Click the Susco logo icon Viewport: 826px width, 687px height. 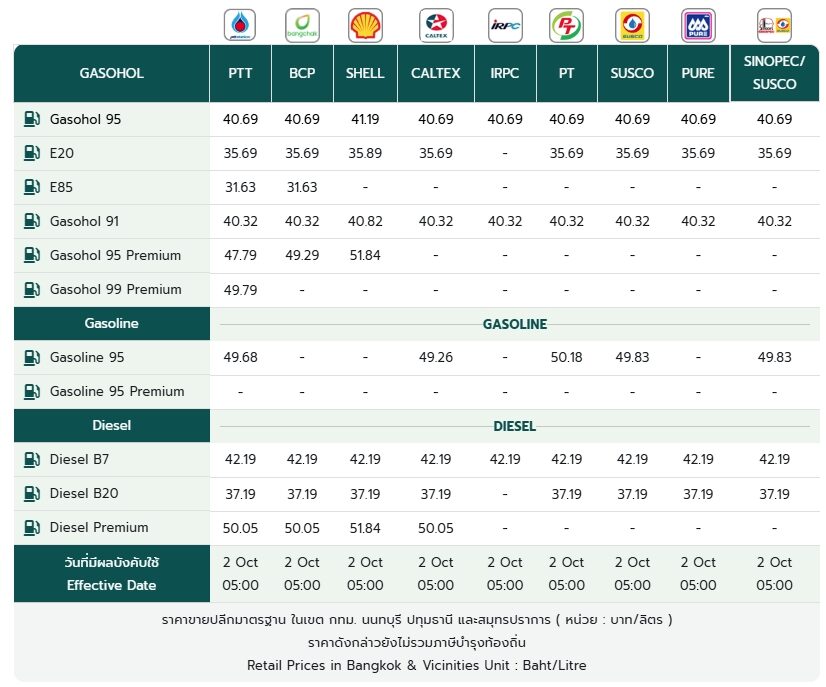click(x=632, y=25)
